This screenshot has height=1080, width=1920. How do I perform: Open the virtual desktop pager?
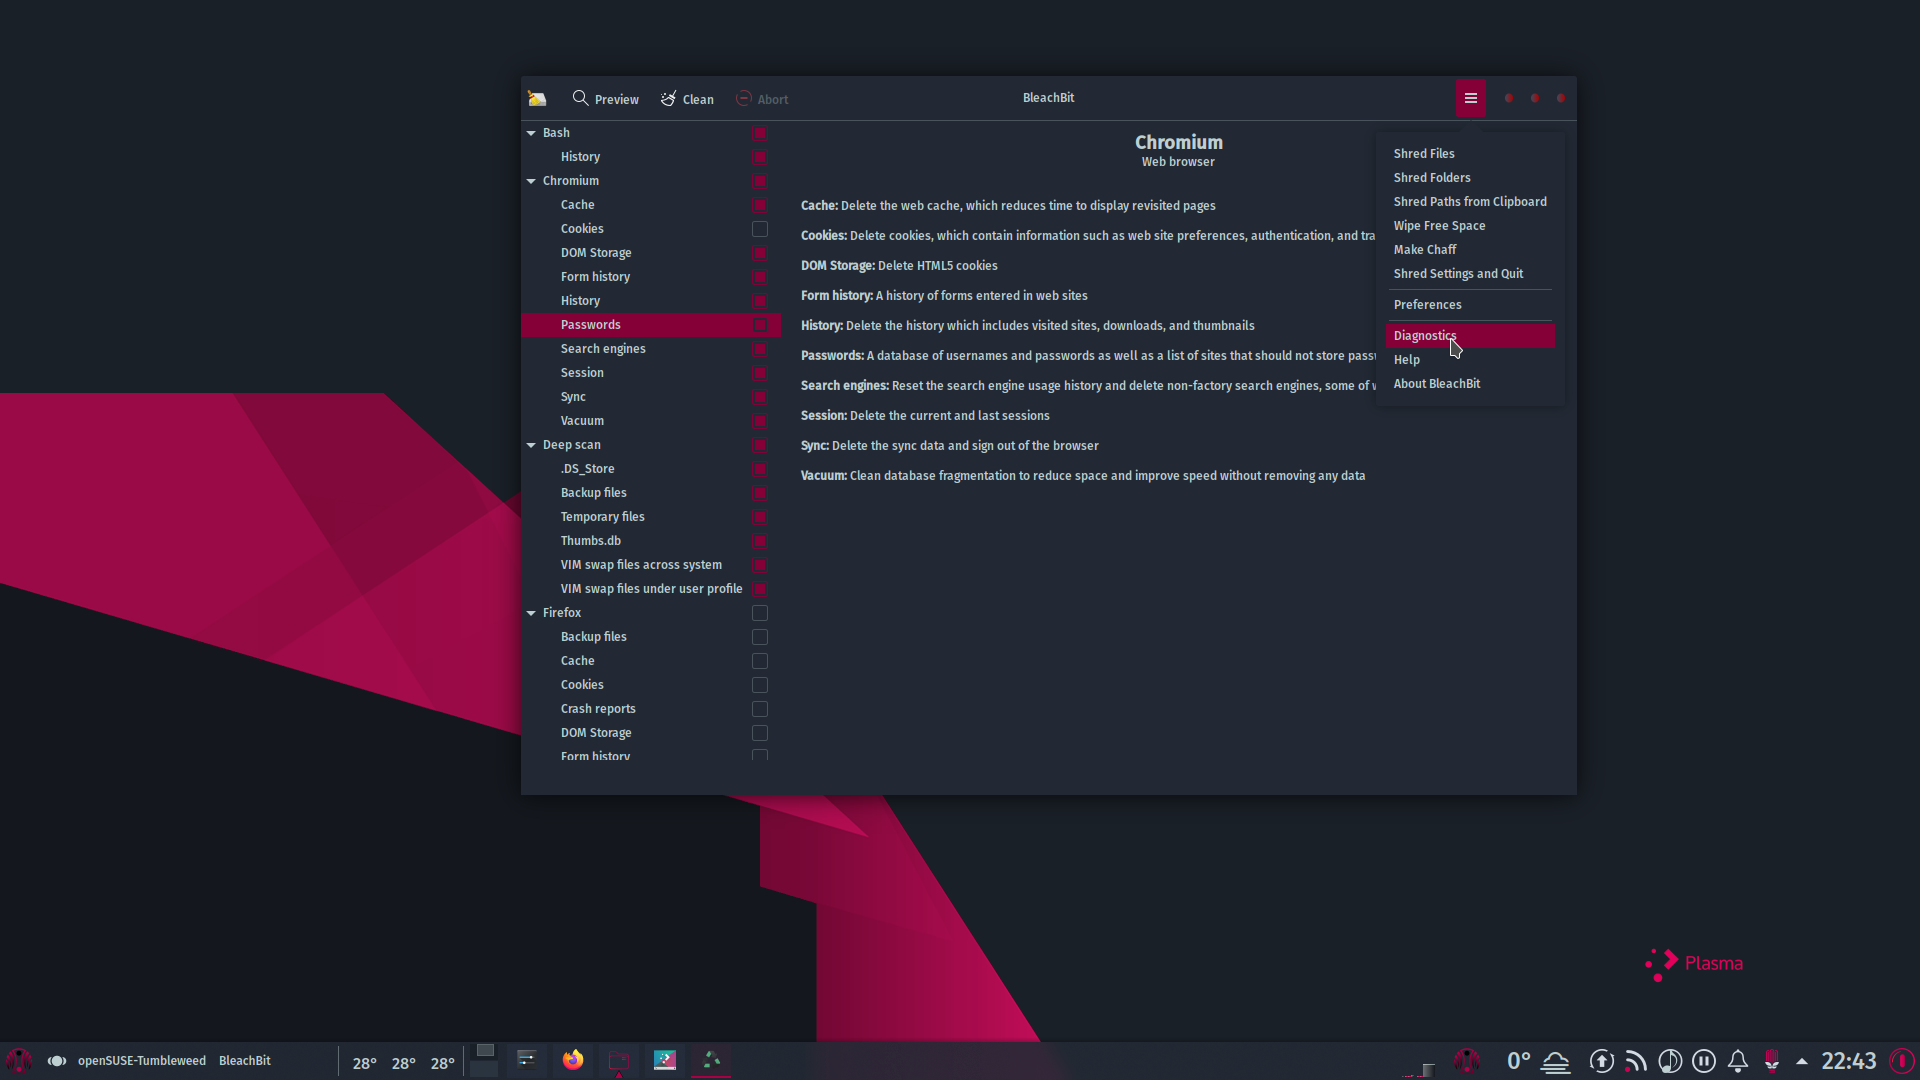[484, 1060]
